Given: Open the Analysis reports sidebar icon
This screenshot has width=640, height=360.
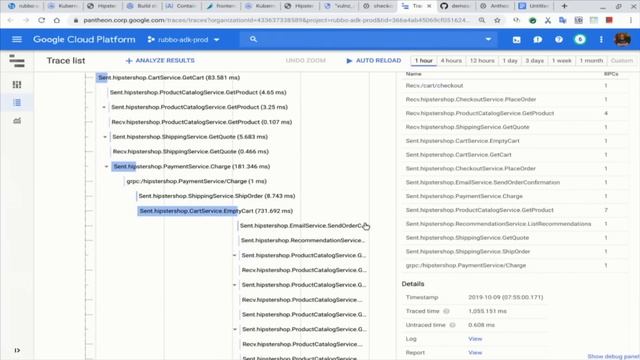Looking at the screenshot, I should (17, 121).
